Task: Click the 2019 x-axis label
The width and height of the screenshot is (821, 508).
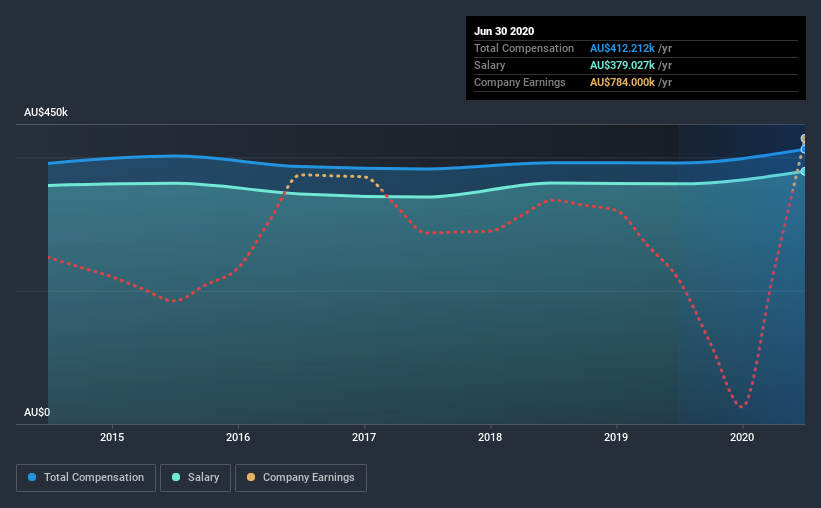Action: point(616,437)
